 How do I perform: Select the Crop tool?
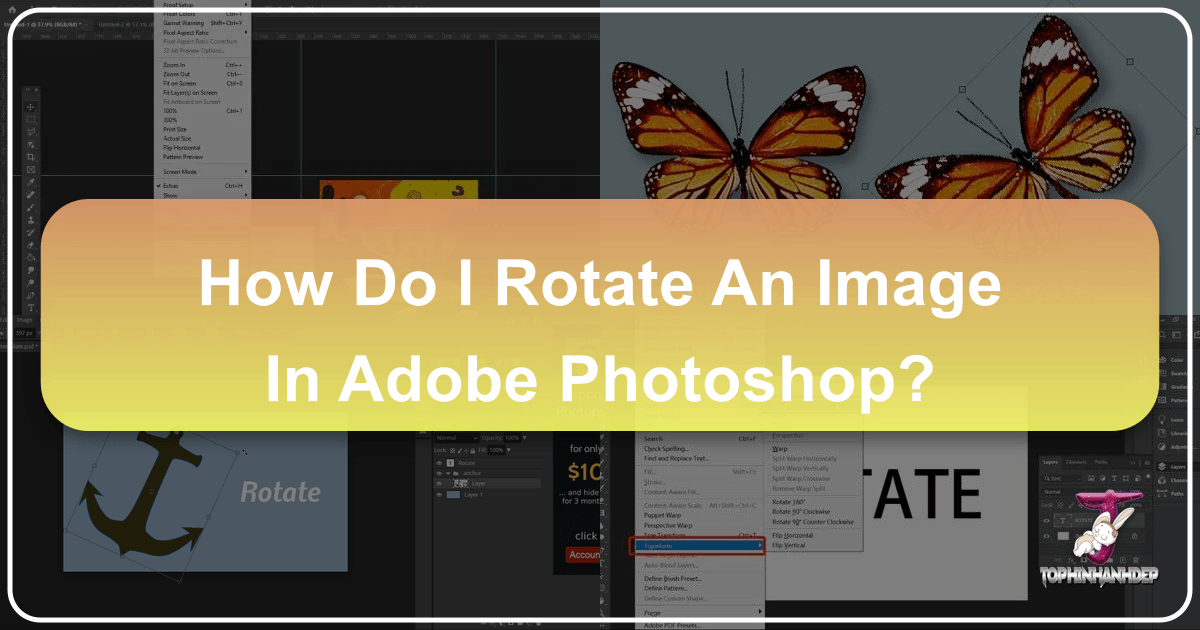point(31,157)
